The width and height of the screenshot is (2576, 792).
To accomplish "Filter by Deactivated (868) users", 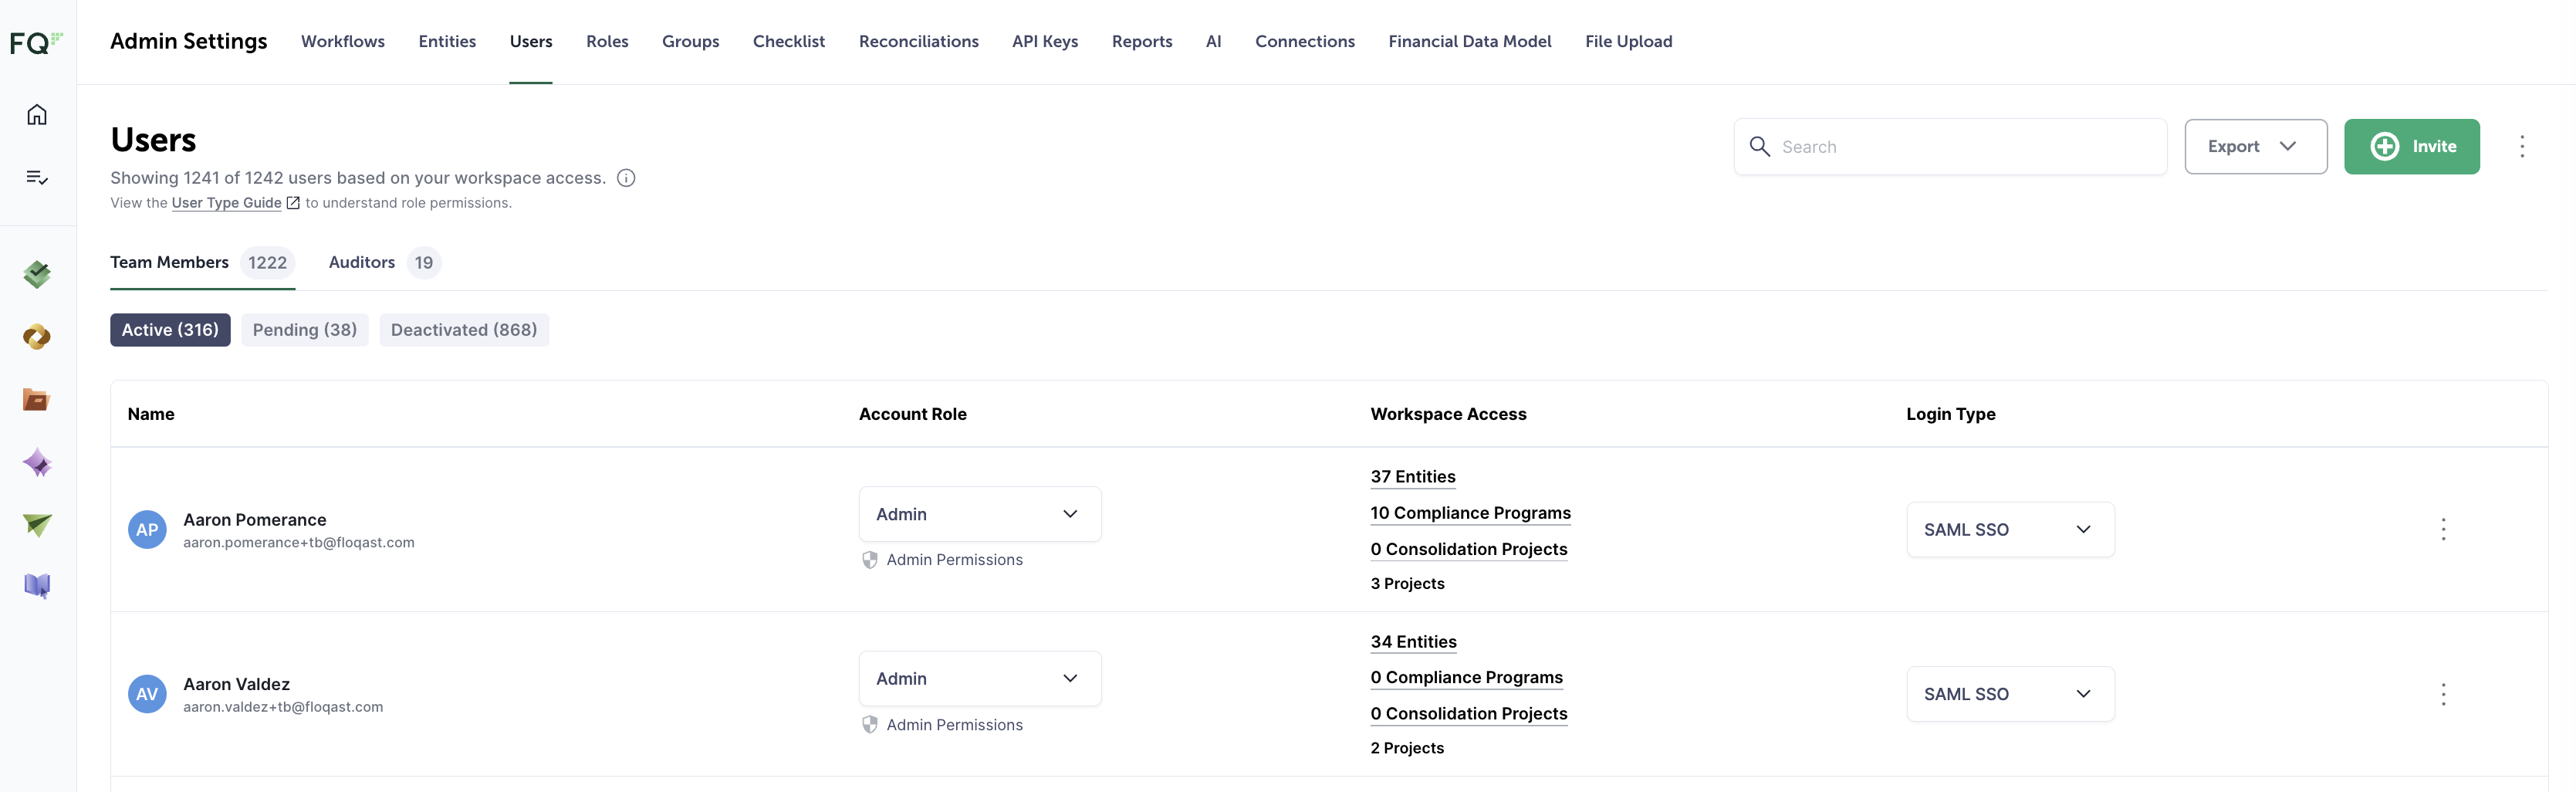I will click(464, 330).
